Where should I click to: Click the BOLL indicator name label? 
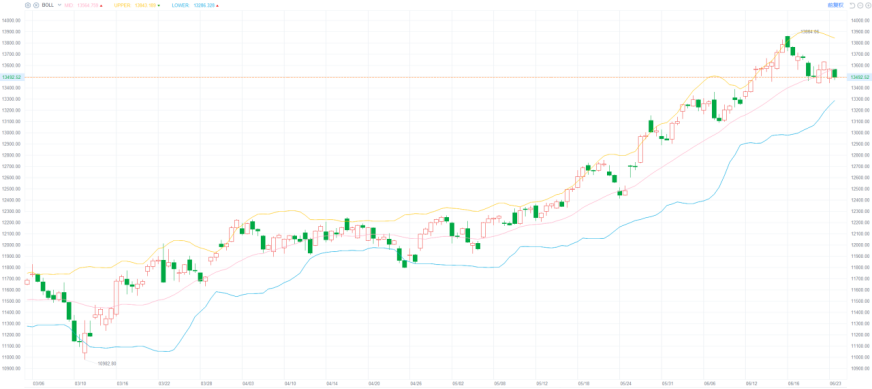click(x=48, y=5)
